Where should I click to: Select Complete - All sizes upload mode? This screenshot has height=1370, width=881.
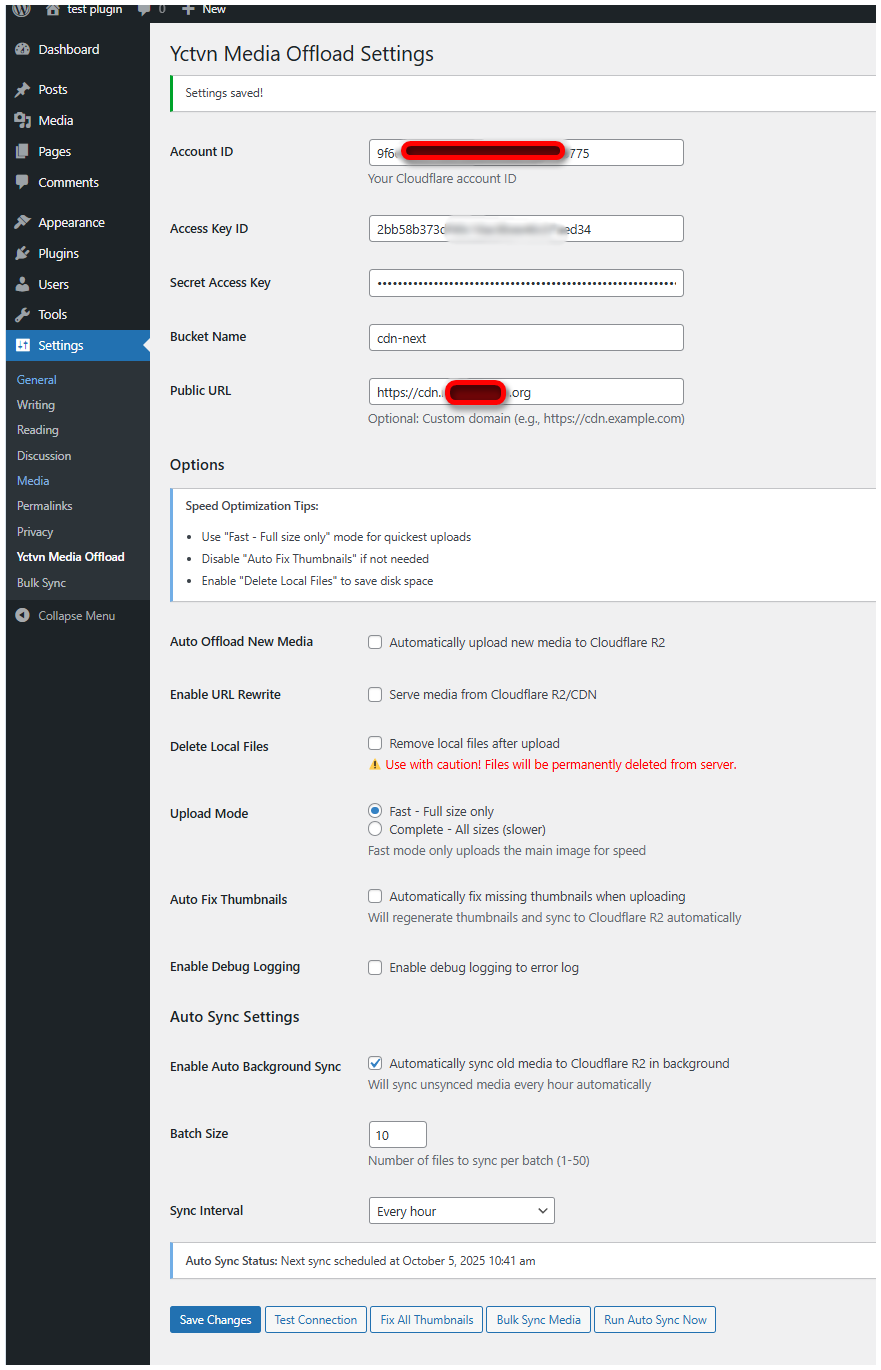tap(375, 829)
